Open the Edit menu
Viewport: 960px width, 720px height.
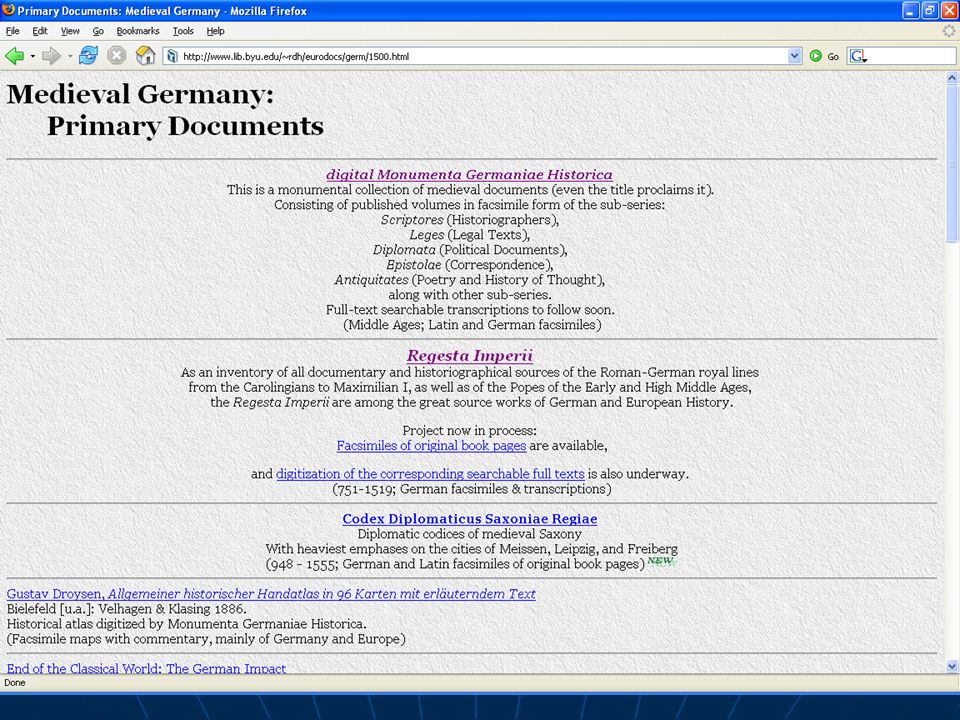(40, 31)
